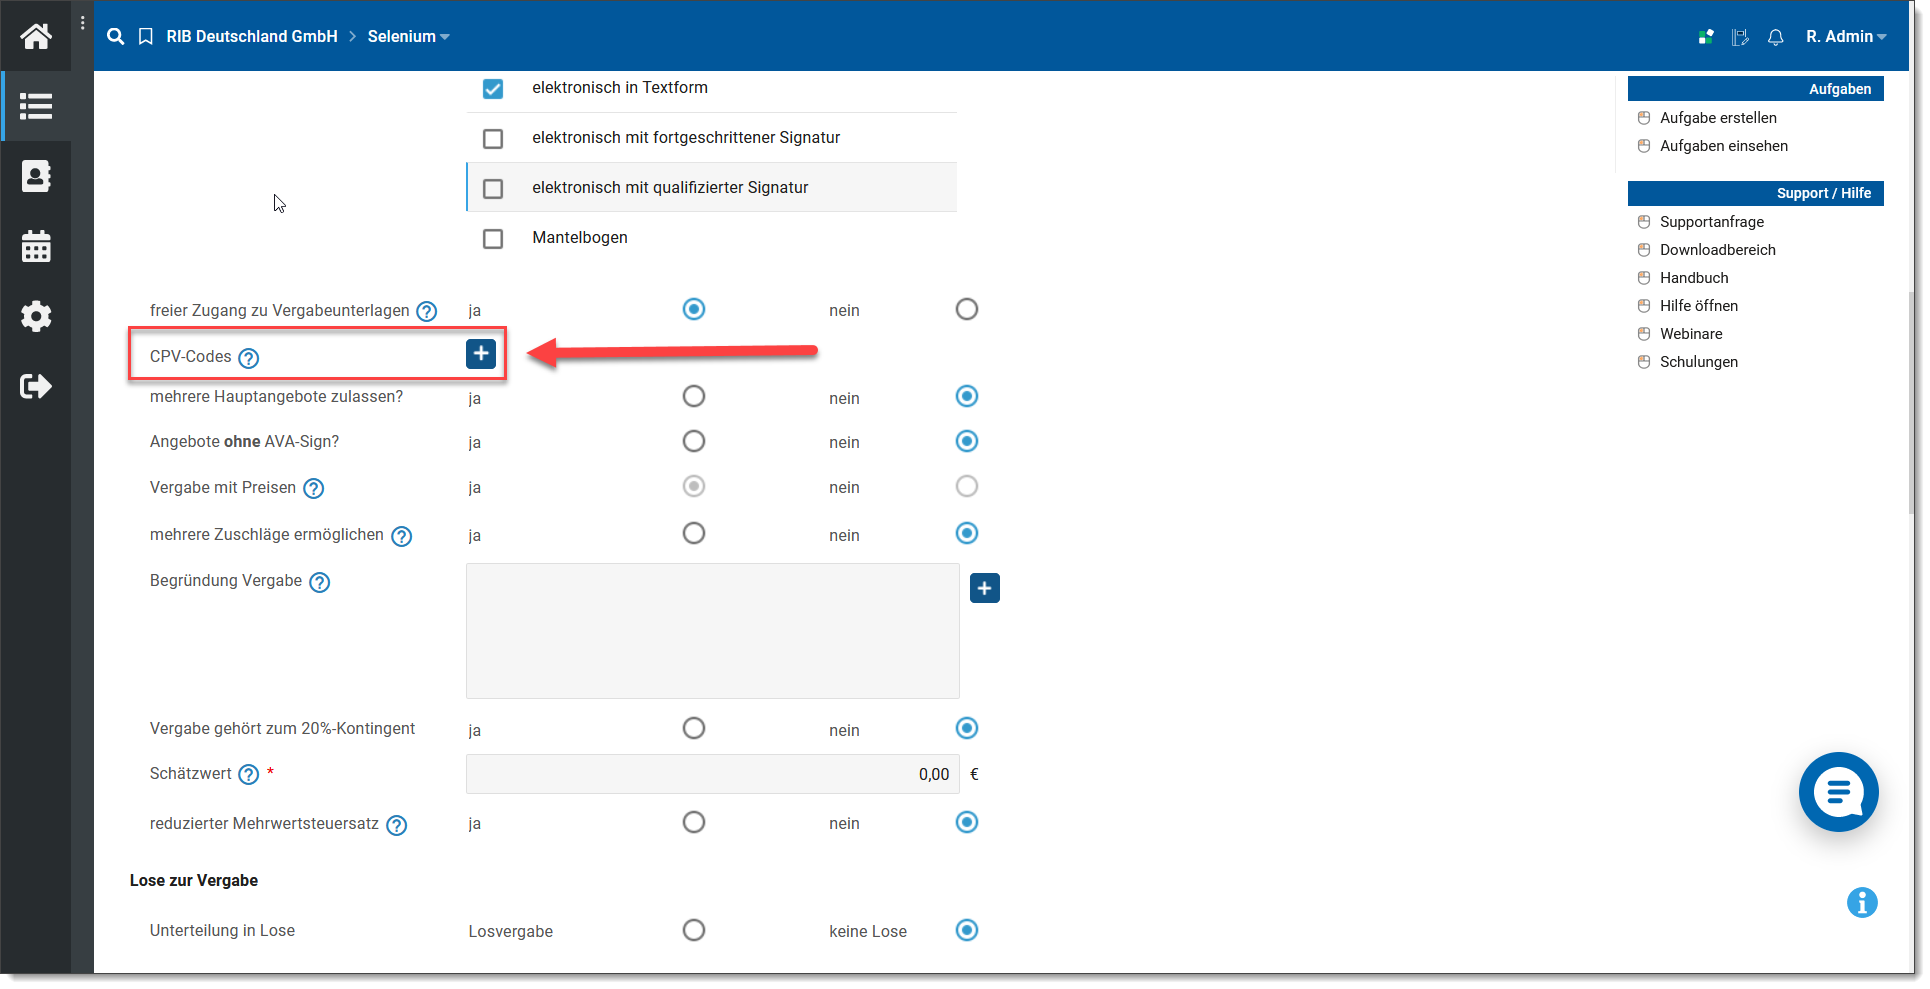Screen dimensions: 1930x989
Task: Open the contacts address book icon
Action: coord(36,177)
